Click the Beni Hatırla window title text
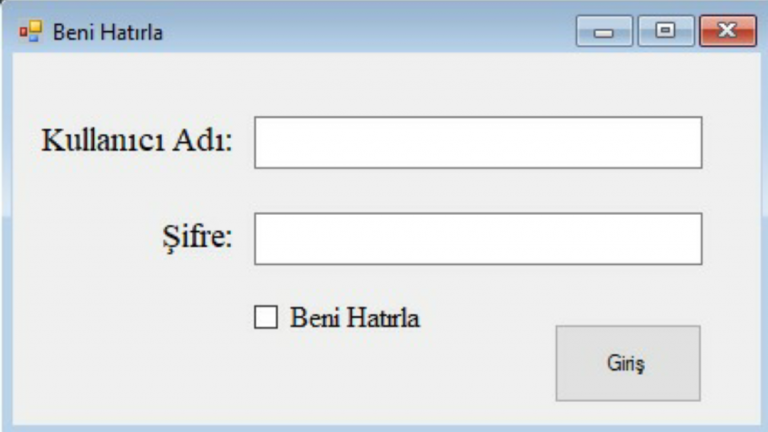The width and height of the screenshot is (768, 432). pyautogui.click(x=108, y=32)
